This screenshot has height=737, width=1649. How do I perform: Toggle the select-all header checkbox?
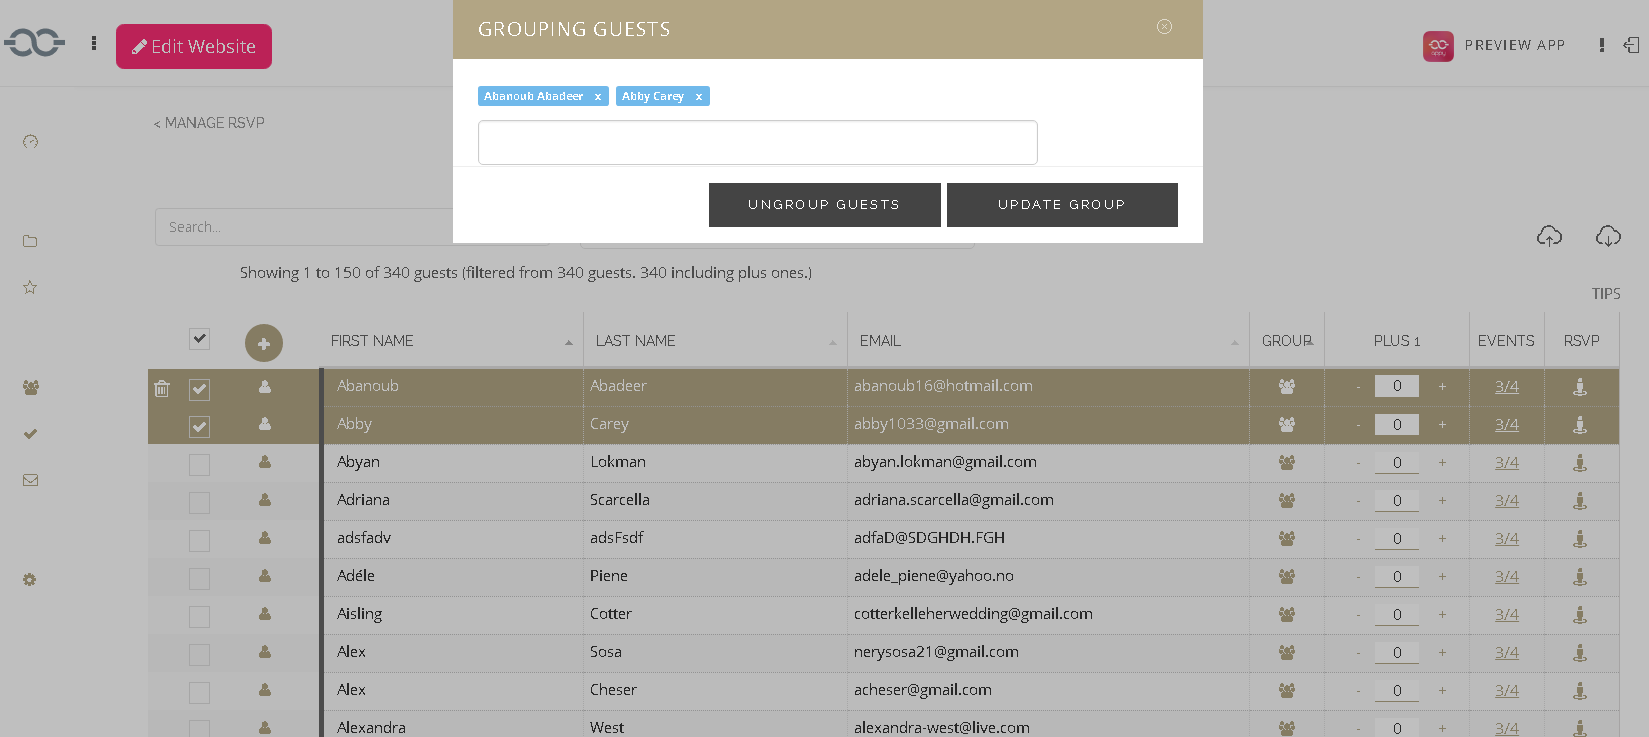click(200, 339)
